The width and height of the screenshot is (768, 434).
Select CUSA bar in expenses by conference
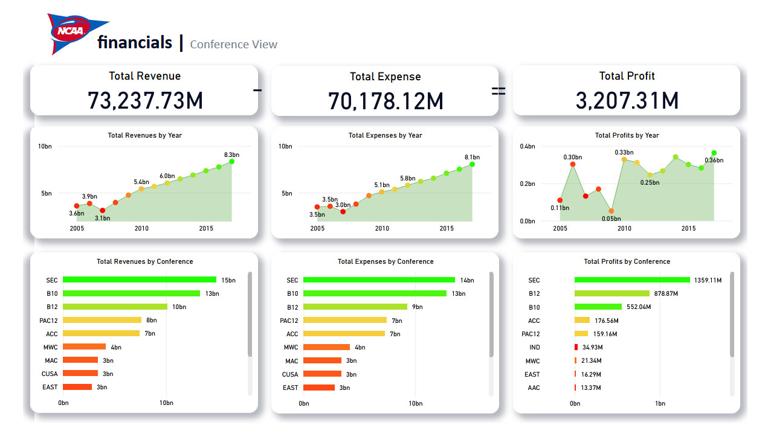click(x=322, y=374)
